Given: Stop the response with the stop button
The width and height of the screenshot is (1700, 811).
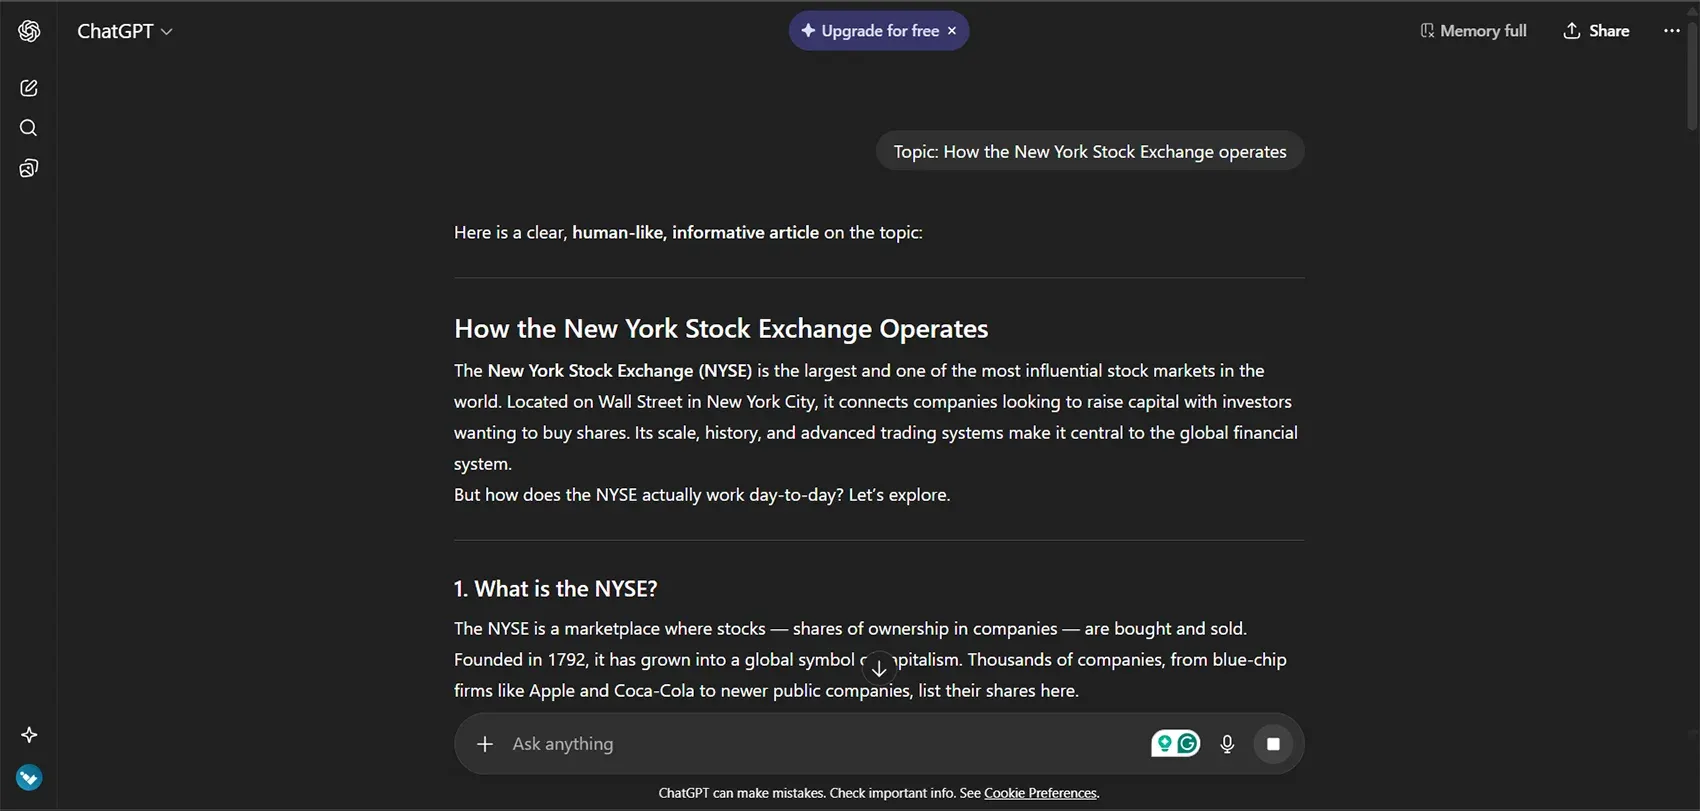Looking at the screenshot, I should (1273, 744).
